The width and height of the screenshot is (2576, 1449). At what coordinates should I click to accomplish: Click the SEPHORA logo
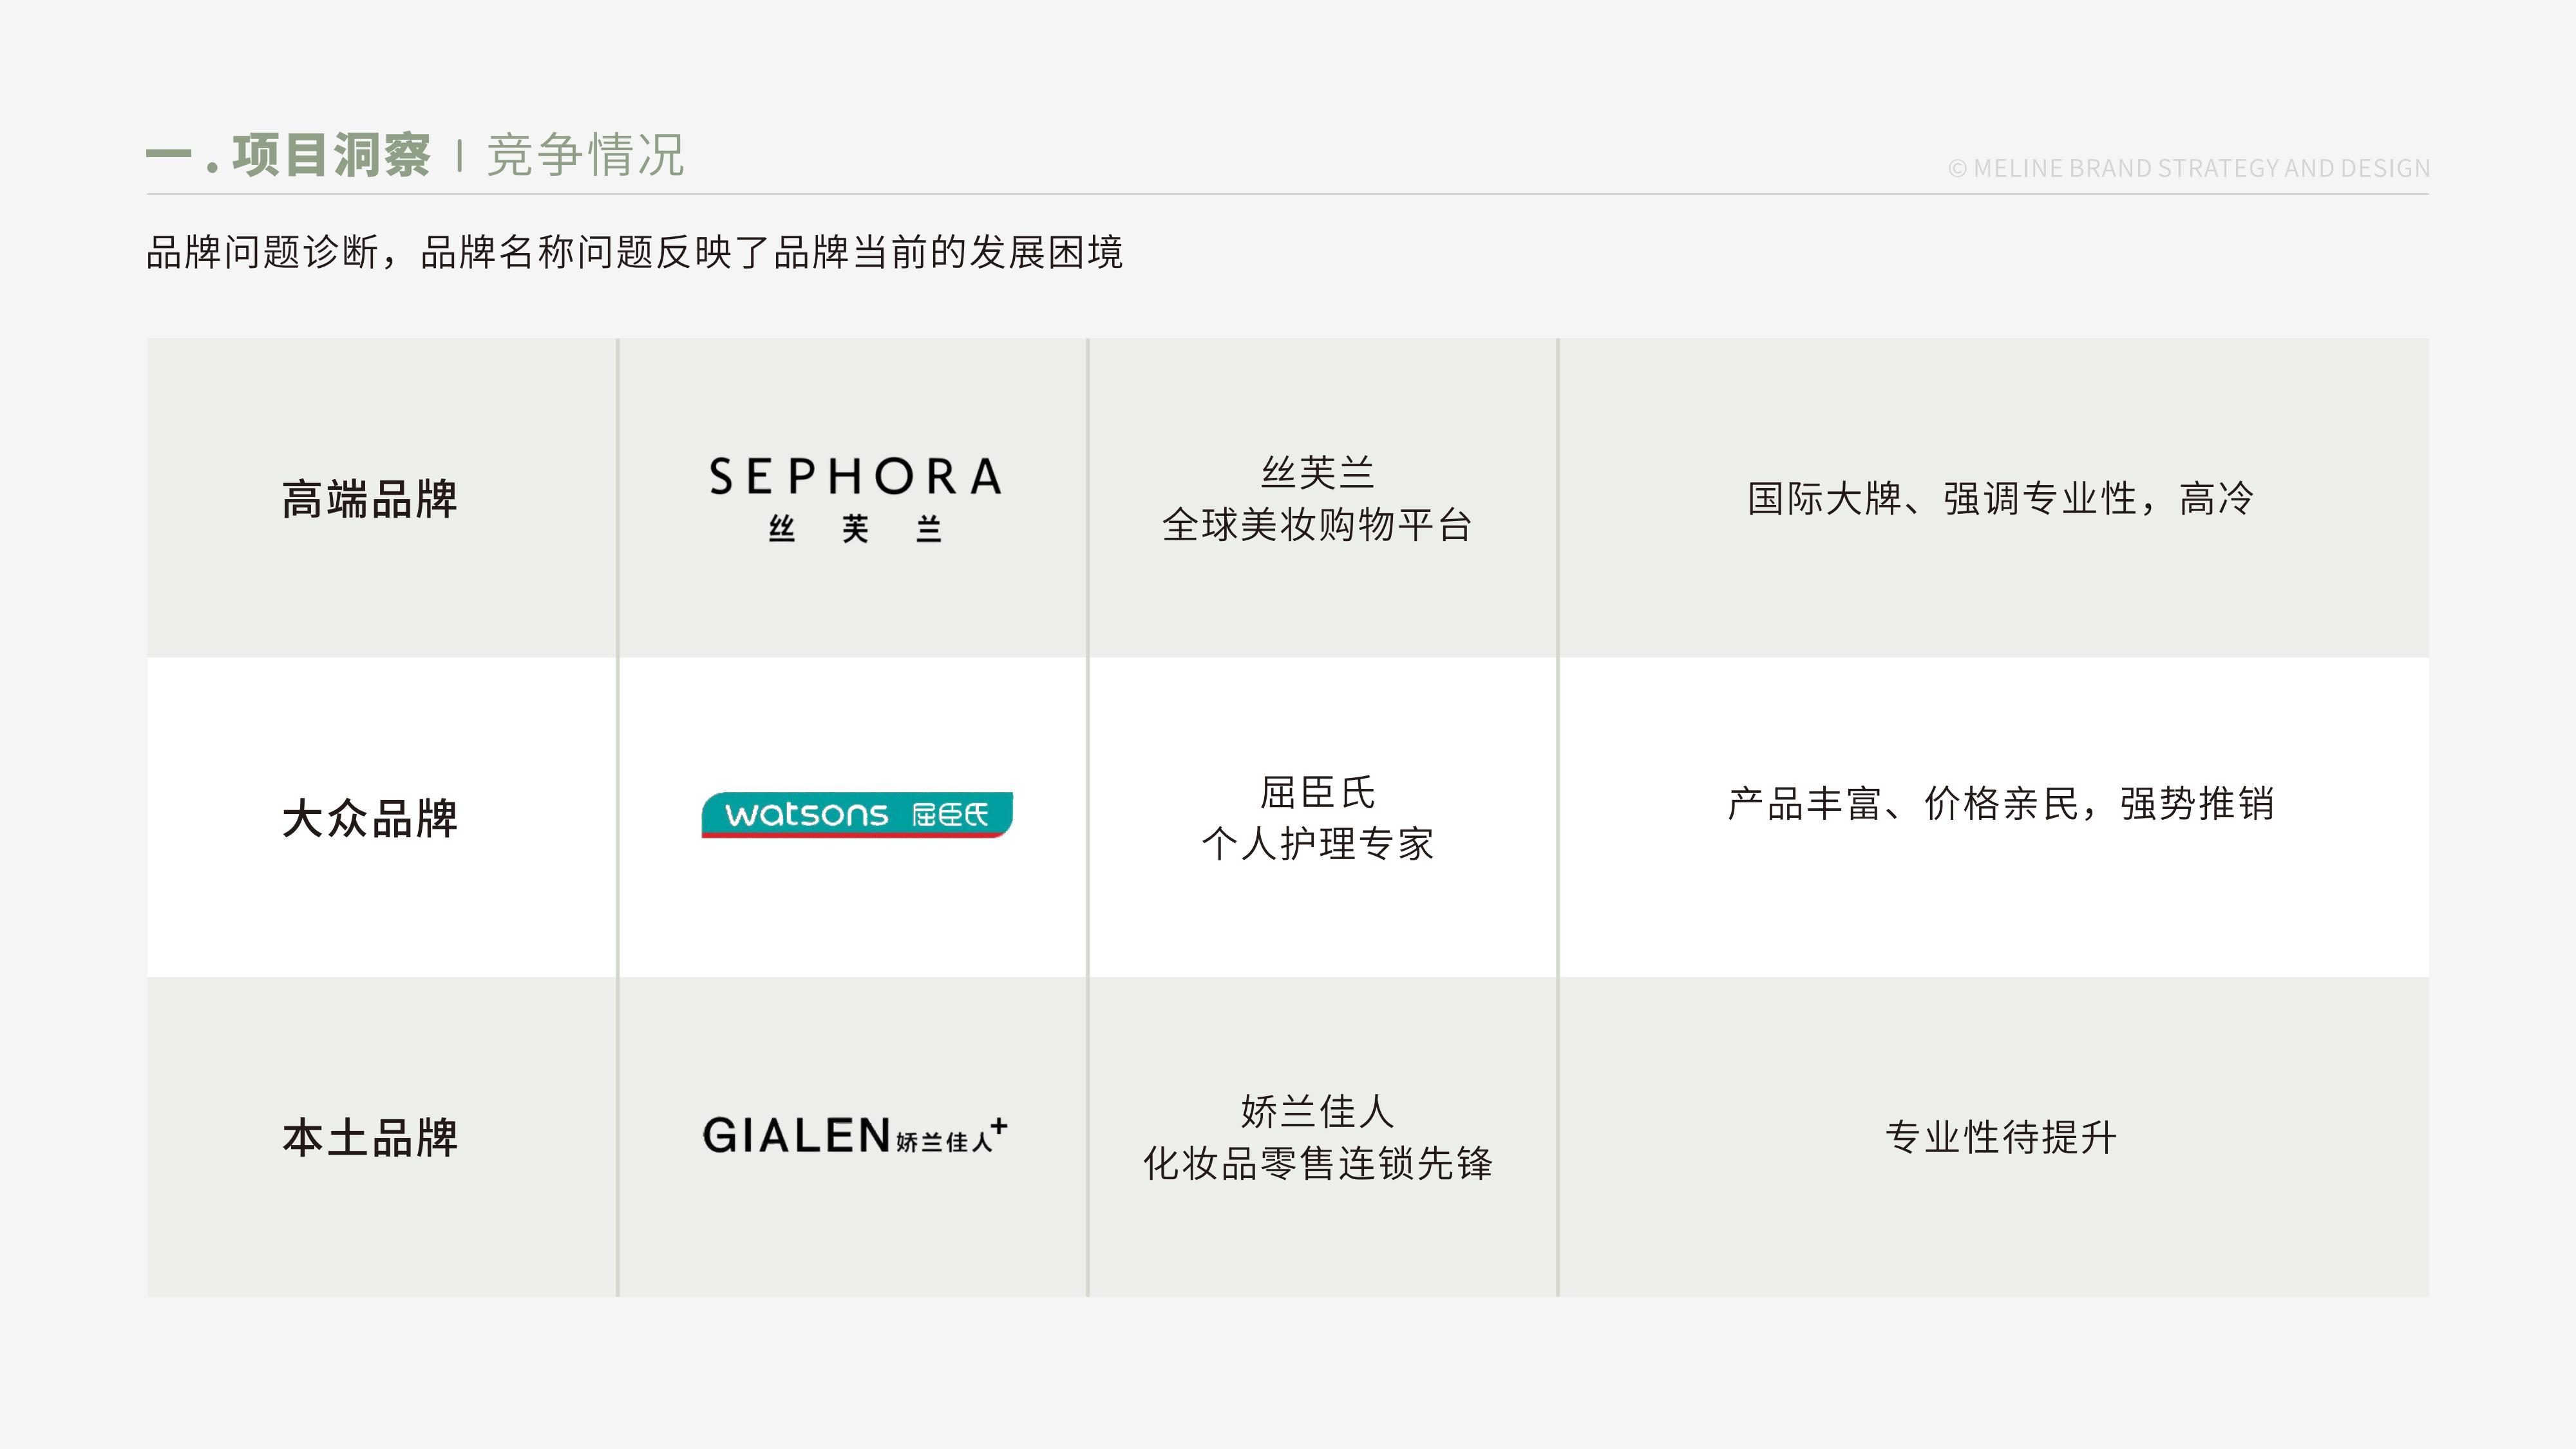pos(855,499)
